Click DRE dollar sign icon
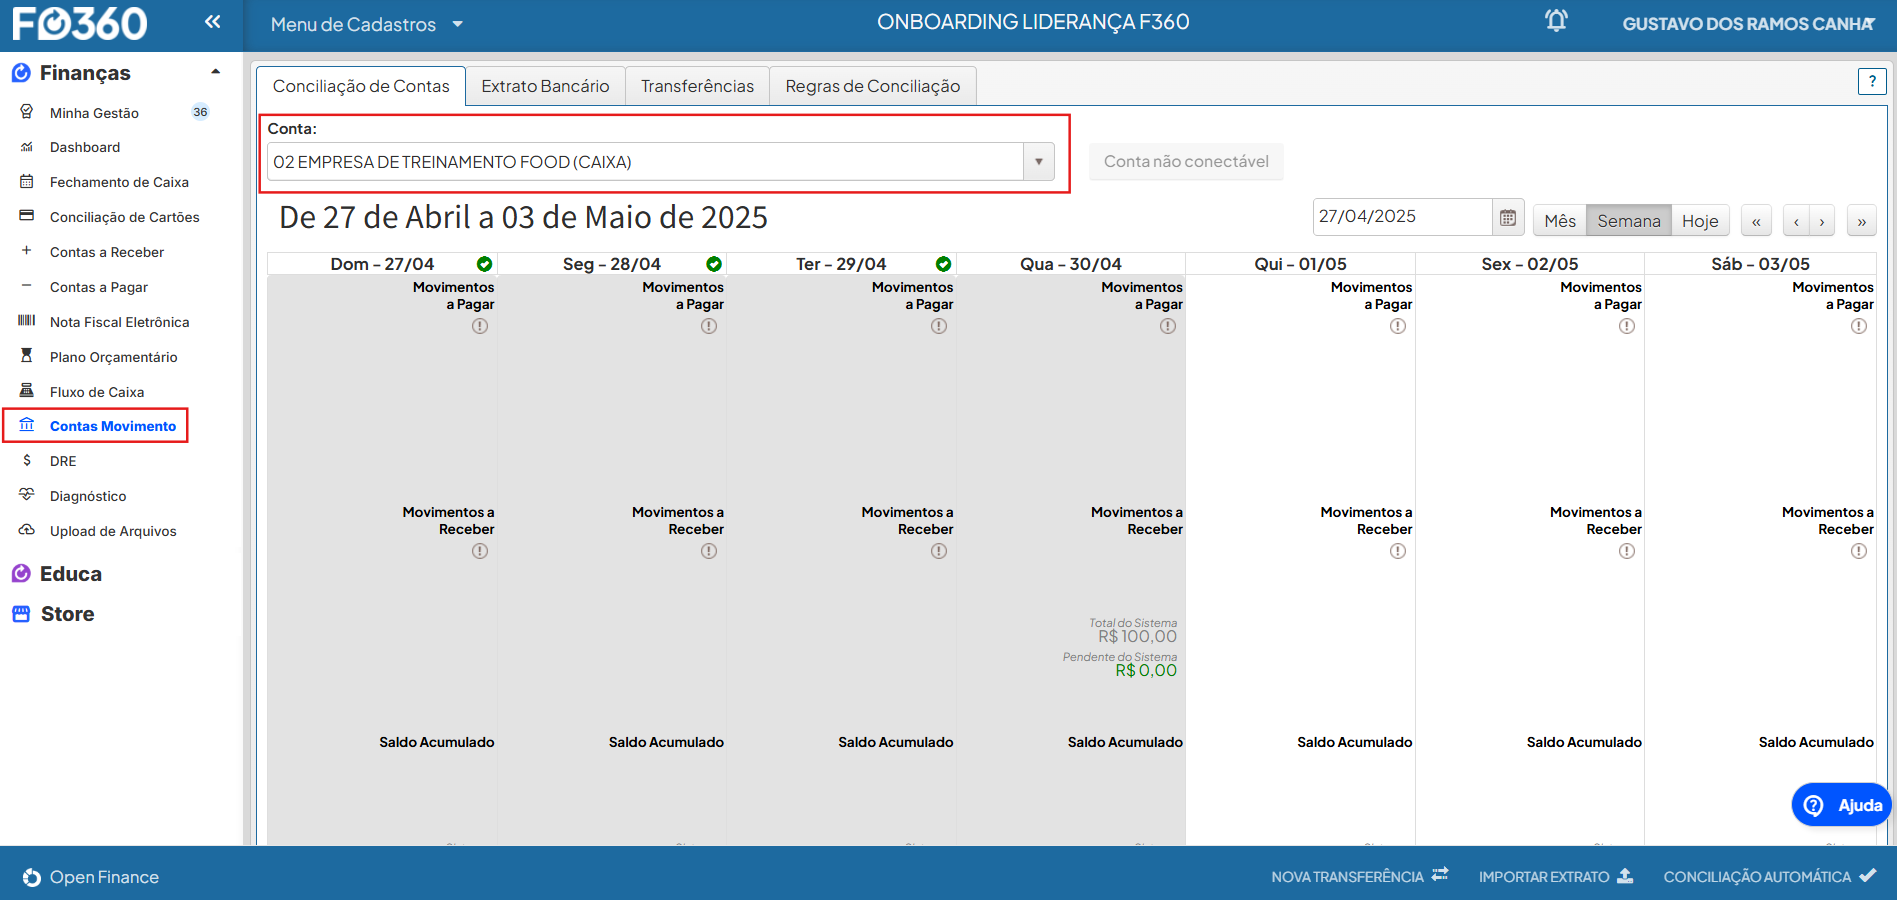Viewport: 1897px width, 900px height. point(27,460)
